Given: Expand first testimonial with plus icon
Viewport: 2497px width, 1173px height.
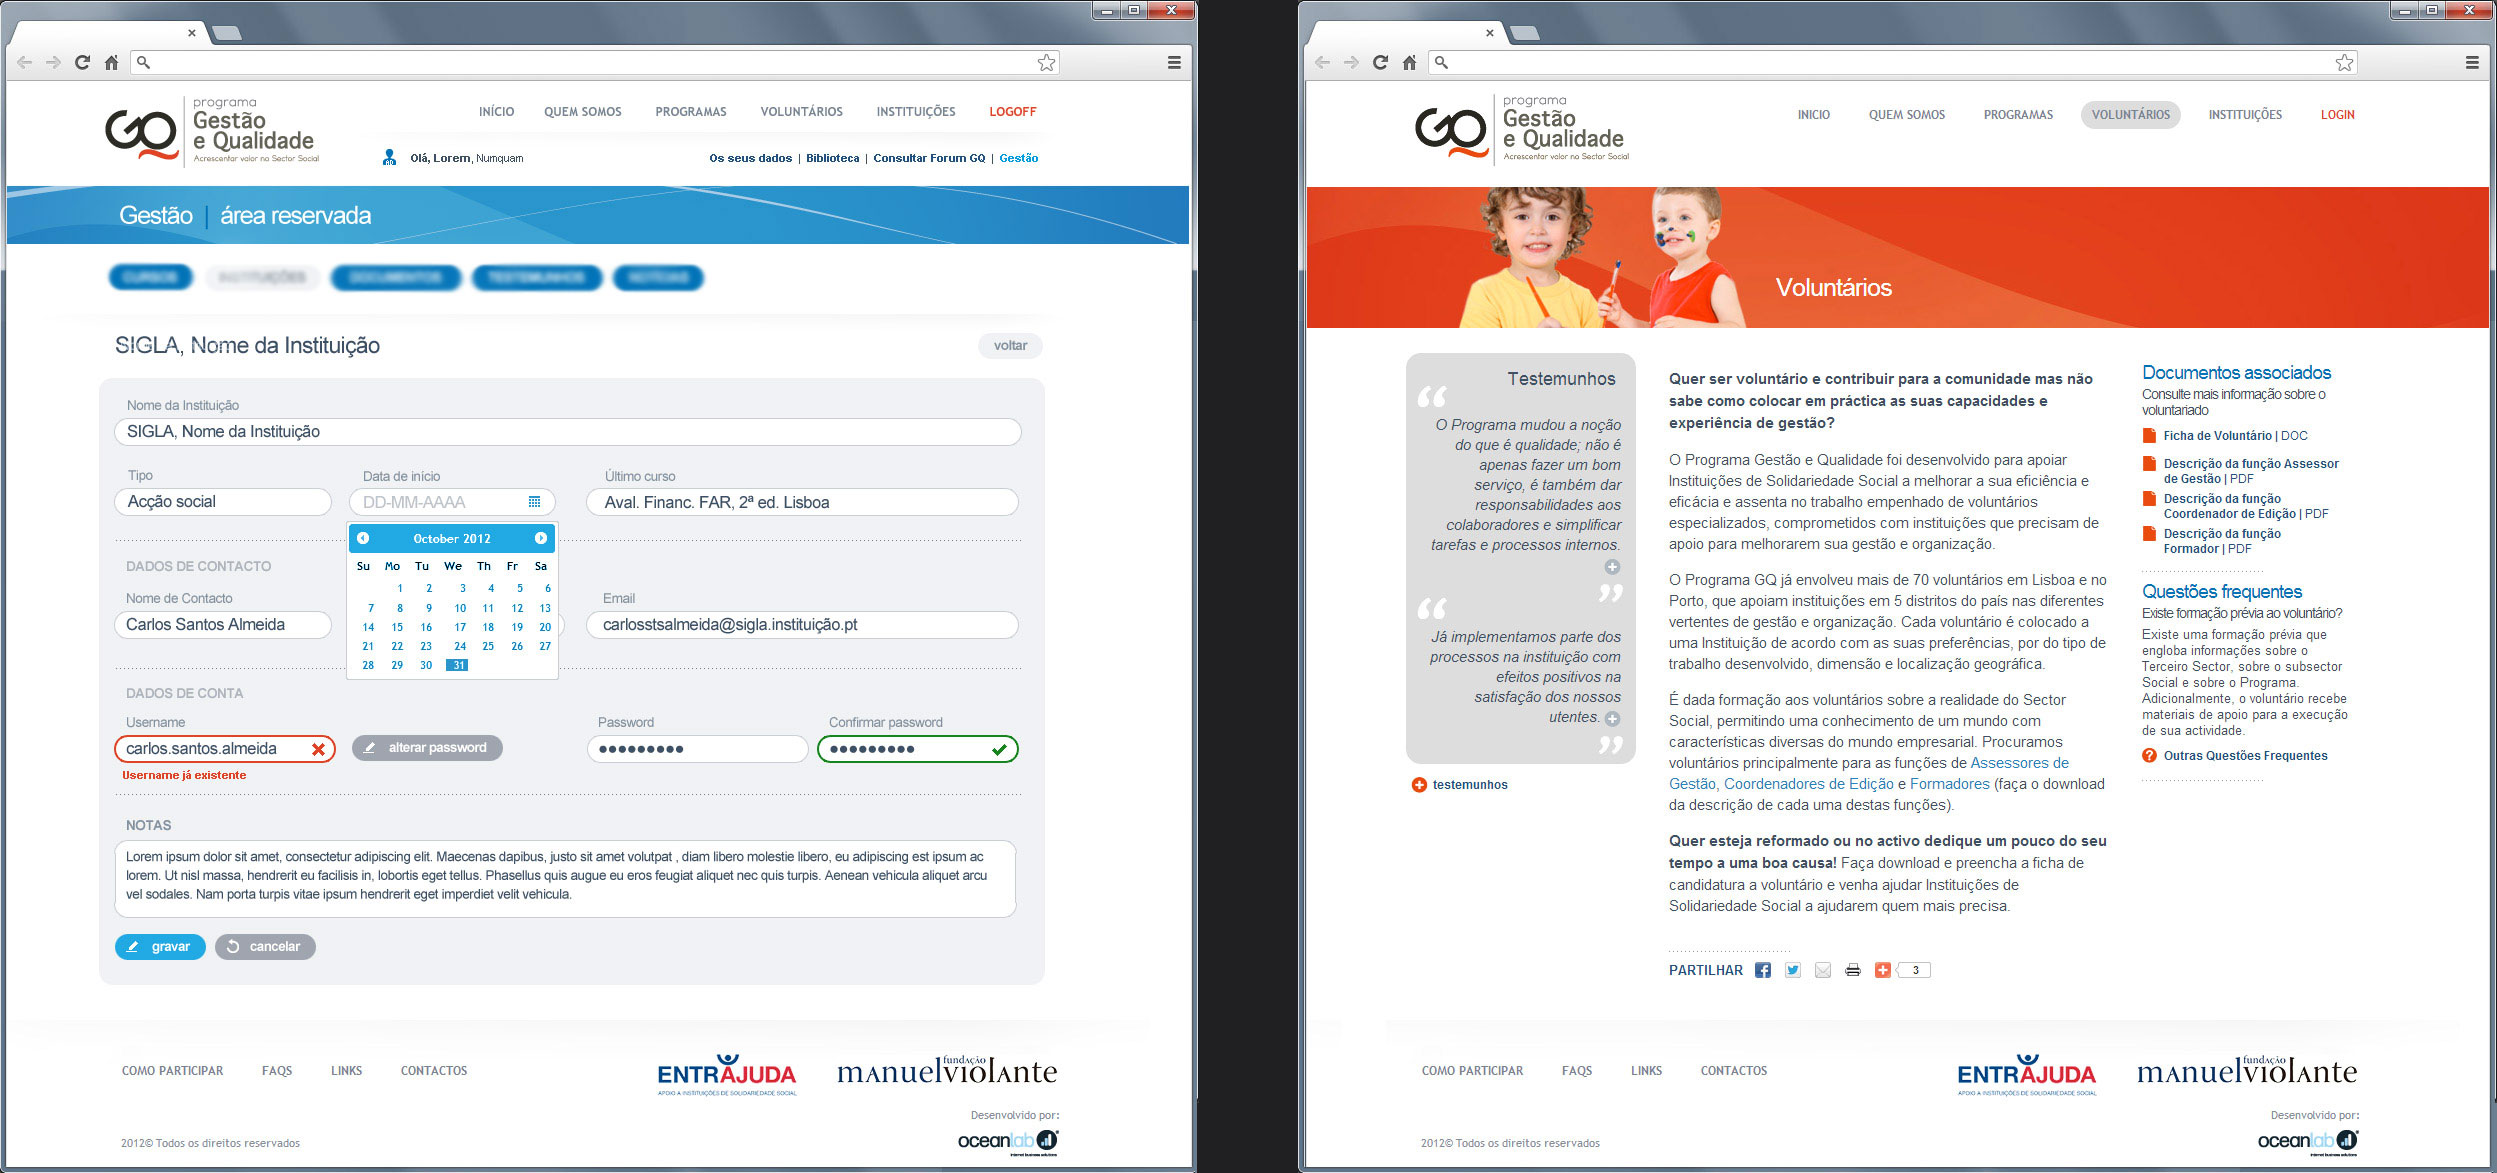Looking at the screenshot, I should click(1612, 567).
